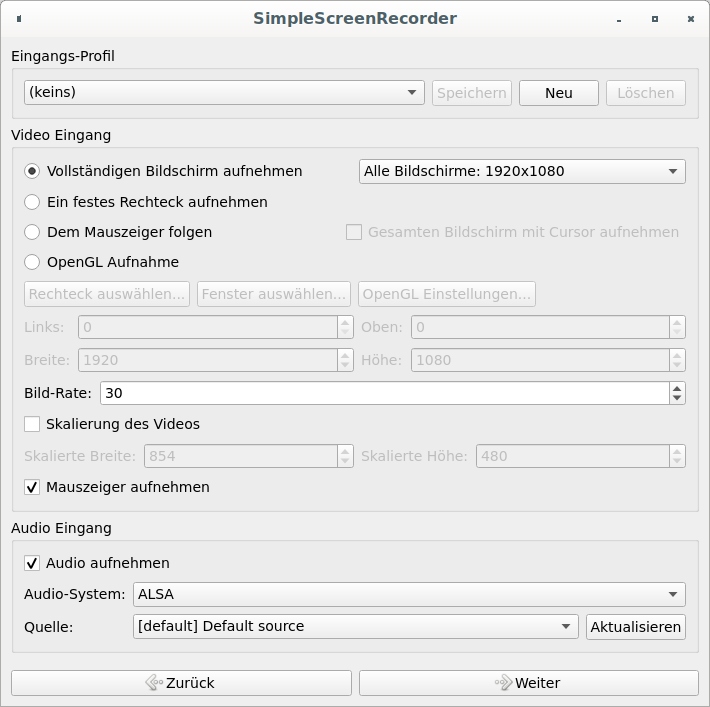Image resolution: width=710 pixels, height=707 pixels.
Task: Open Alle Bildschirme 1920x1080 dropdown
Action: tap(522, 171)
